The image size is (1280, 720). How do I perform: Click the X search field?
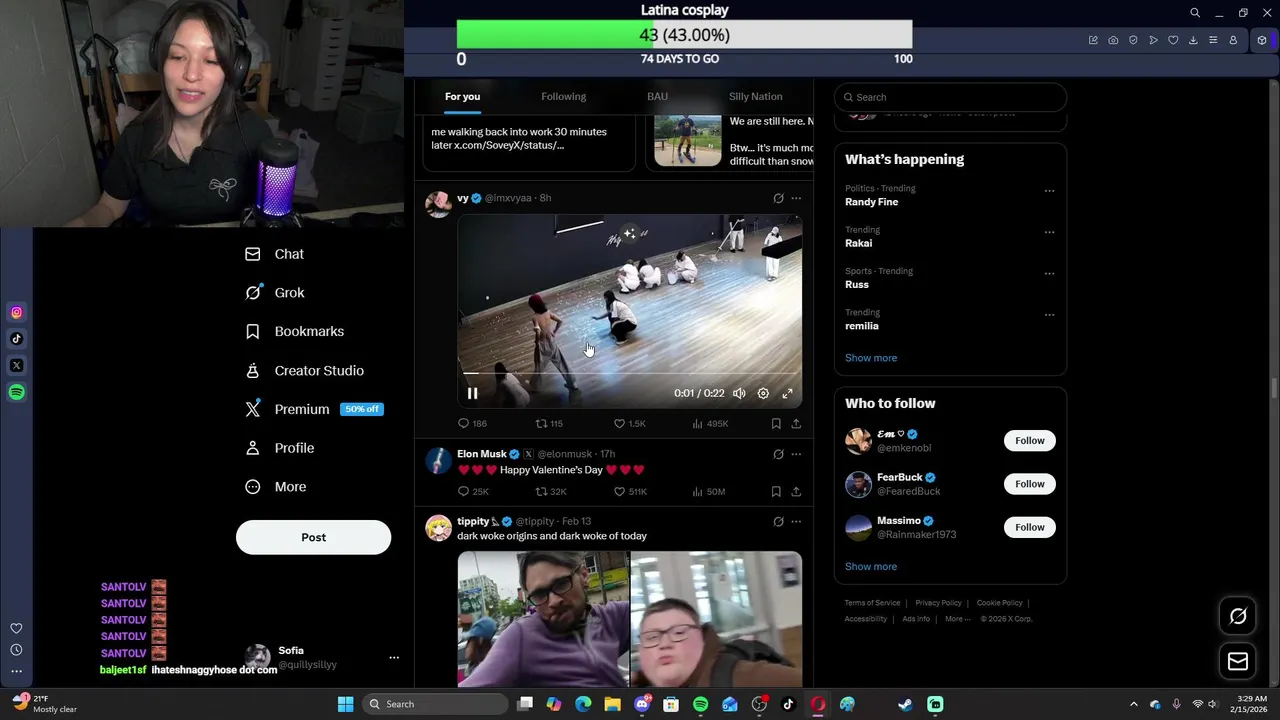click(950, 97)
